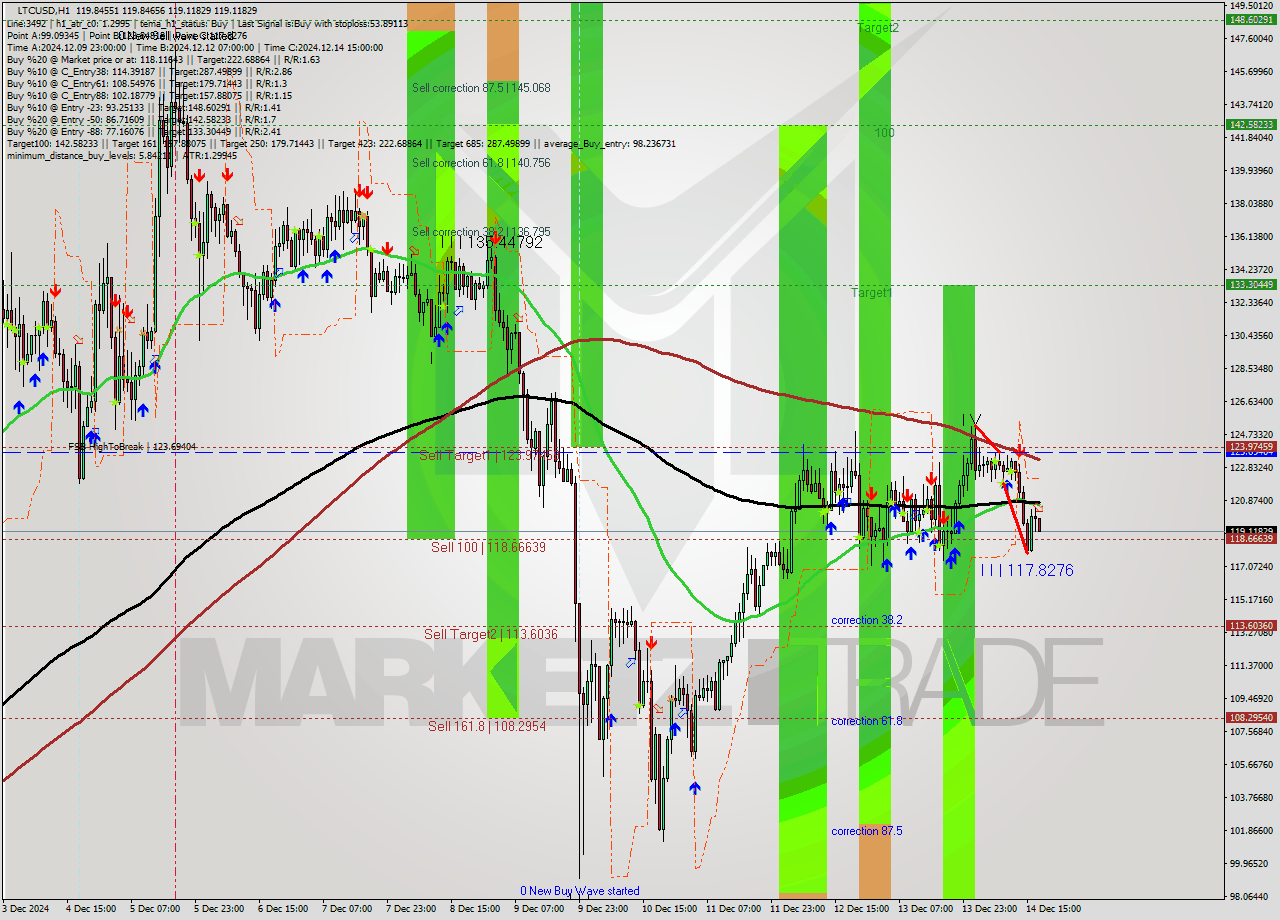
Task: Click the 'Sell 161.8 | 108.2954' label
Action: [487, 726]
